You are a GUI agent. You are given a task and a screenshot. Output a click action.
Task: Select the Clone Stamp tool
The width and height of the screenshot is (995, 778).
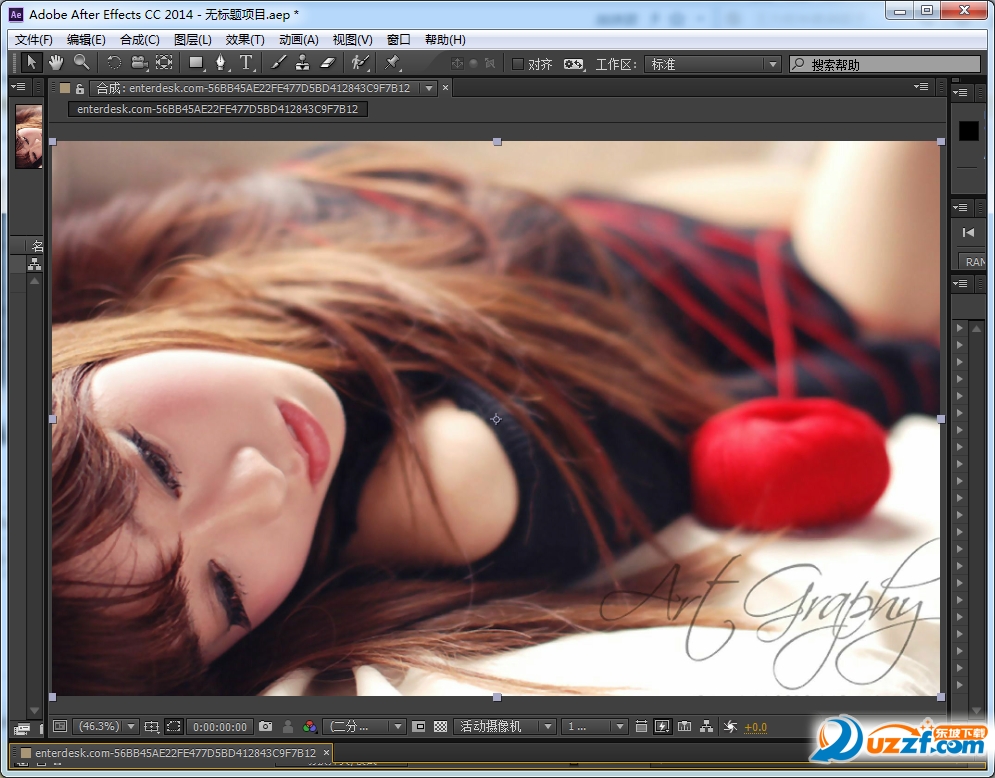303,63
